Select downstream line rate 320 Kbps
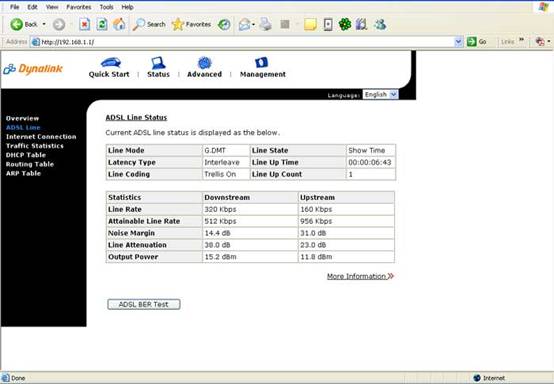This screenshot has width=554, height=384. pos(220,209)
